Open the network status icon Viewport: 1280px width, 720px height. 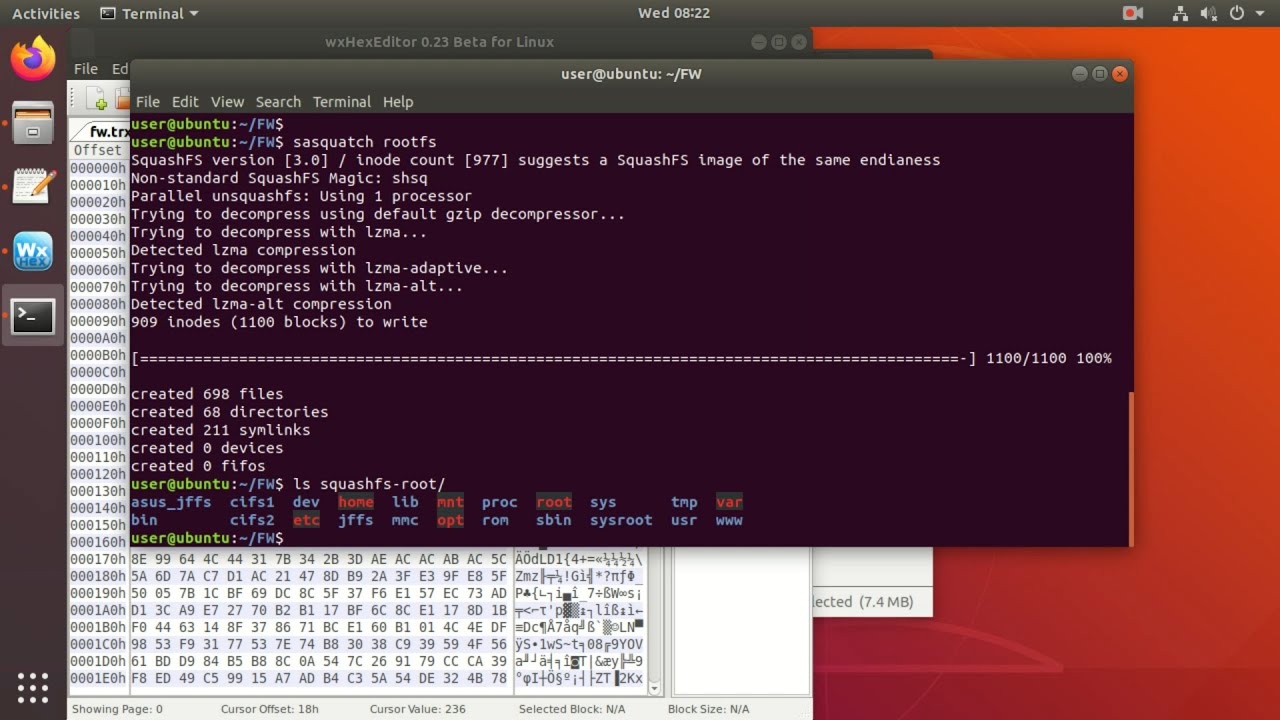tap(1181, 13)
